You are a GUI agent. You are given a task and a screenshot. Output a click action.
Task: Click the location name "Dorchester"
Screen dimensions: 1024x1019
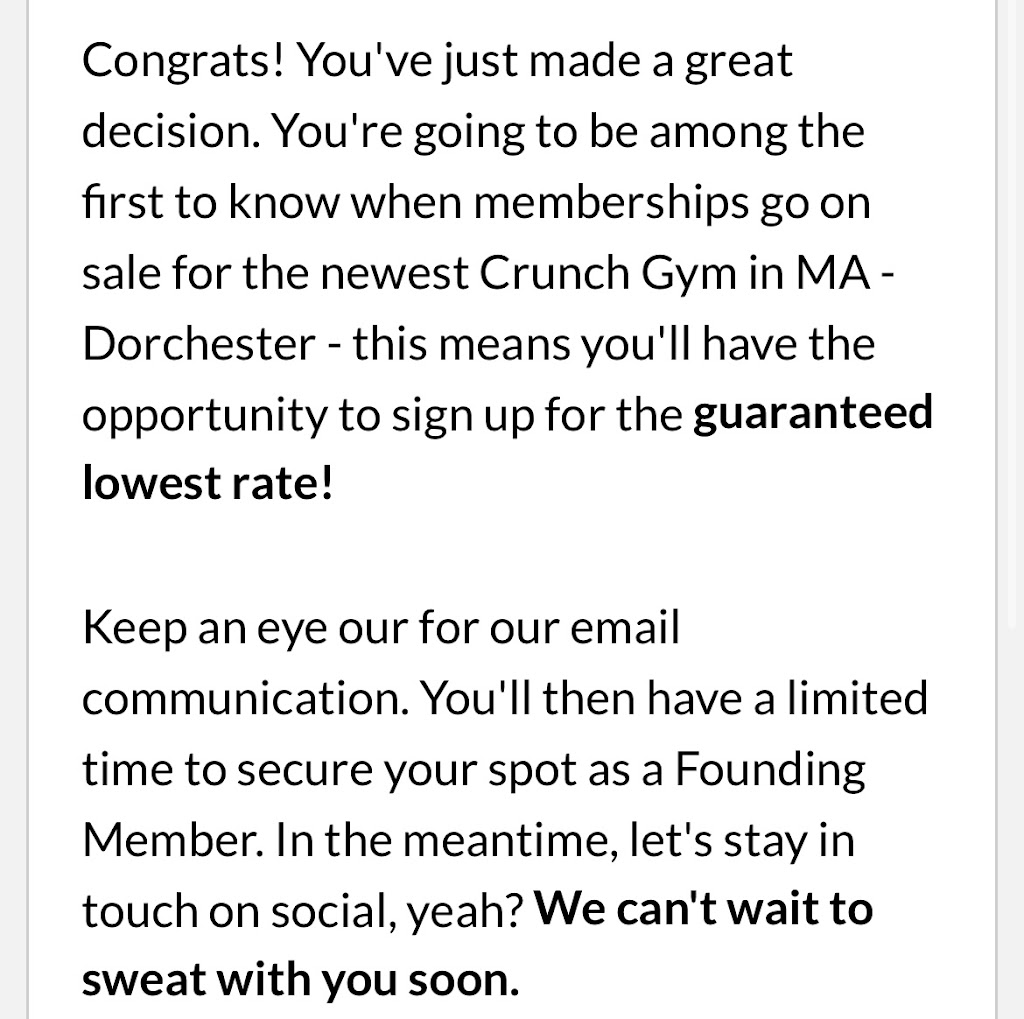(199, 343)
